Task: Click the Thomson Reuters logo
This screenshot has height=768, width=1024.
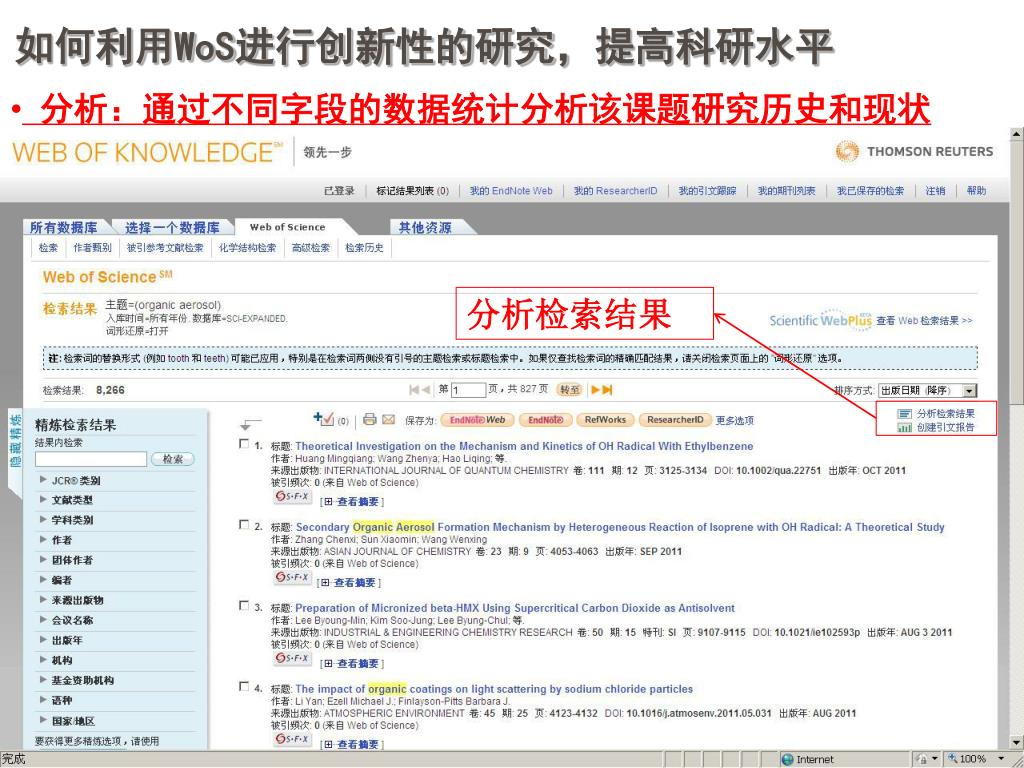Action: coord(914,151)
